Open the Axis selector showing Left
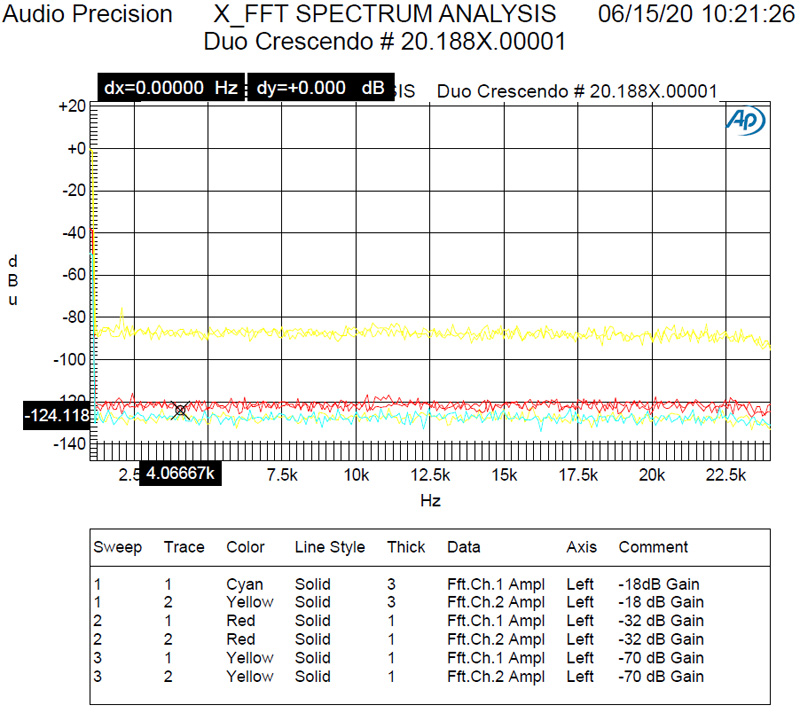The image size is (800, 713). click(581, 584)
